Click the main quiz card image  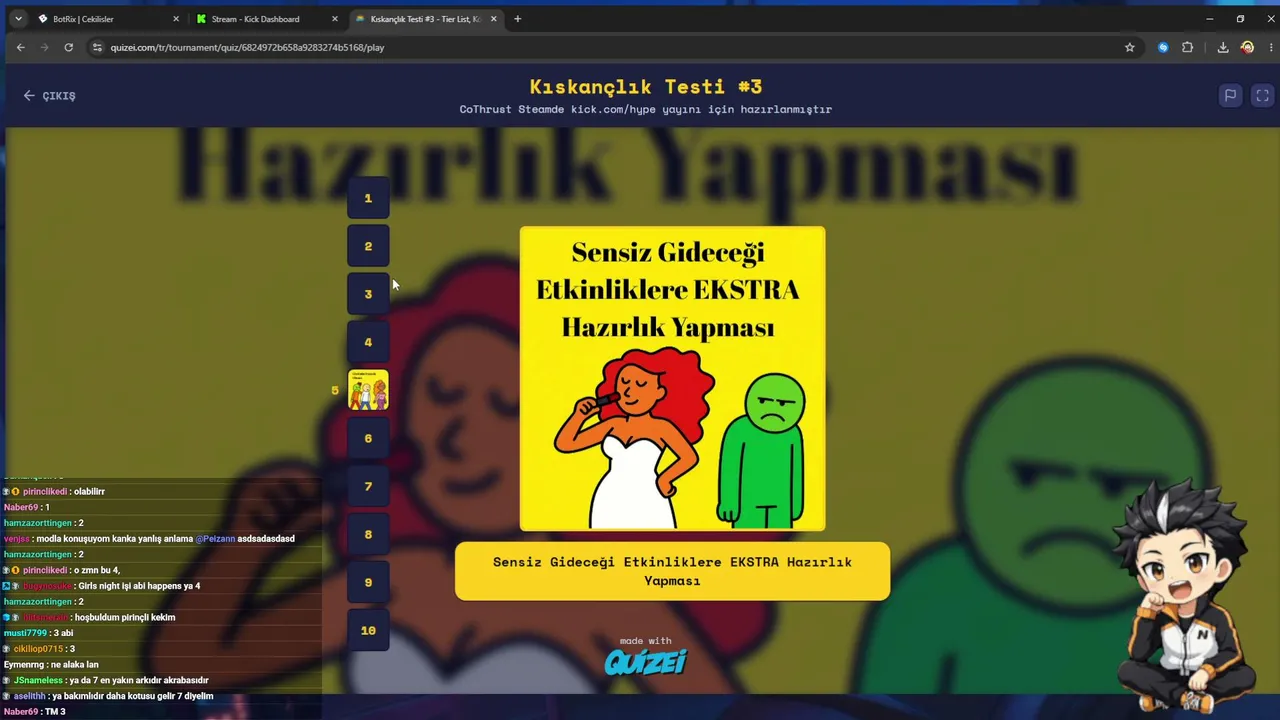pyautogui.click(x=673, y=379)
